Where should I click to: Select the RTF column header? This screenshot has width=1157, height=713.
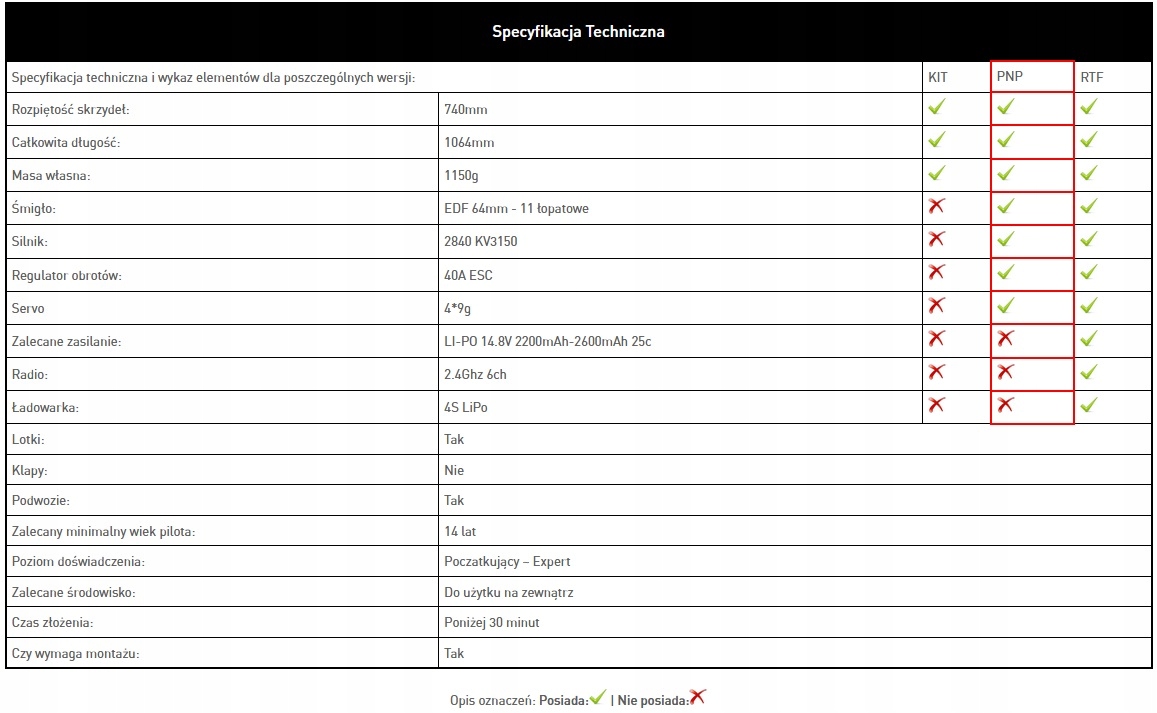click(x=1091, y=77)
